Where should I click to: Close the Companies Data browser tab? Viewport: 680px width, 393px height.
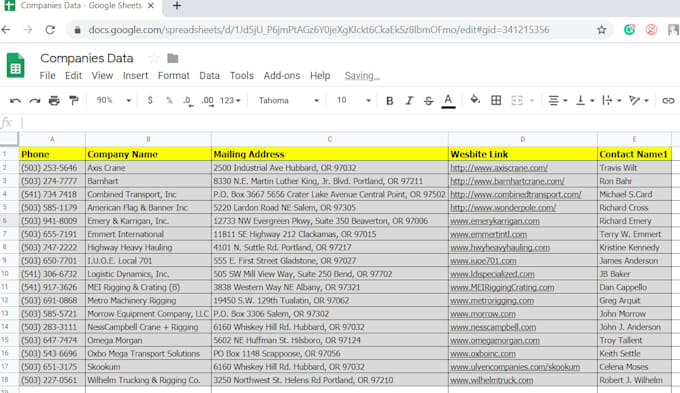click(x=150, y=6)
